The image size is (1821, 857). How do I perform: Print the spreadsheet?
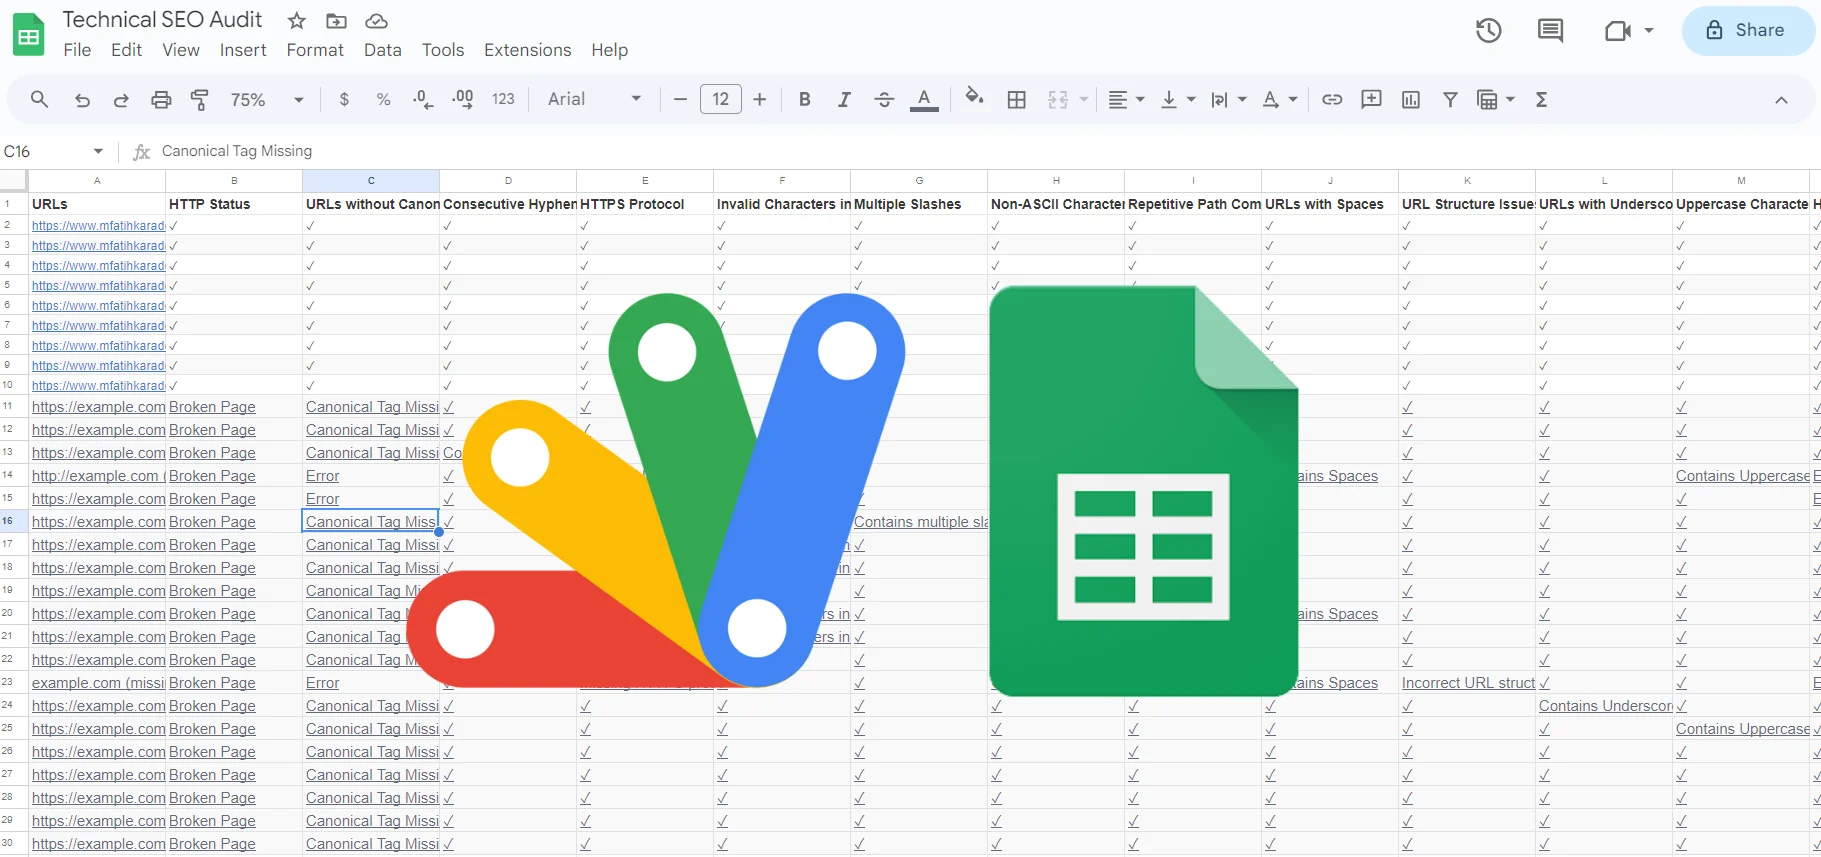(161, 99)
